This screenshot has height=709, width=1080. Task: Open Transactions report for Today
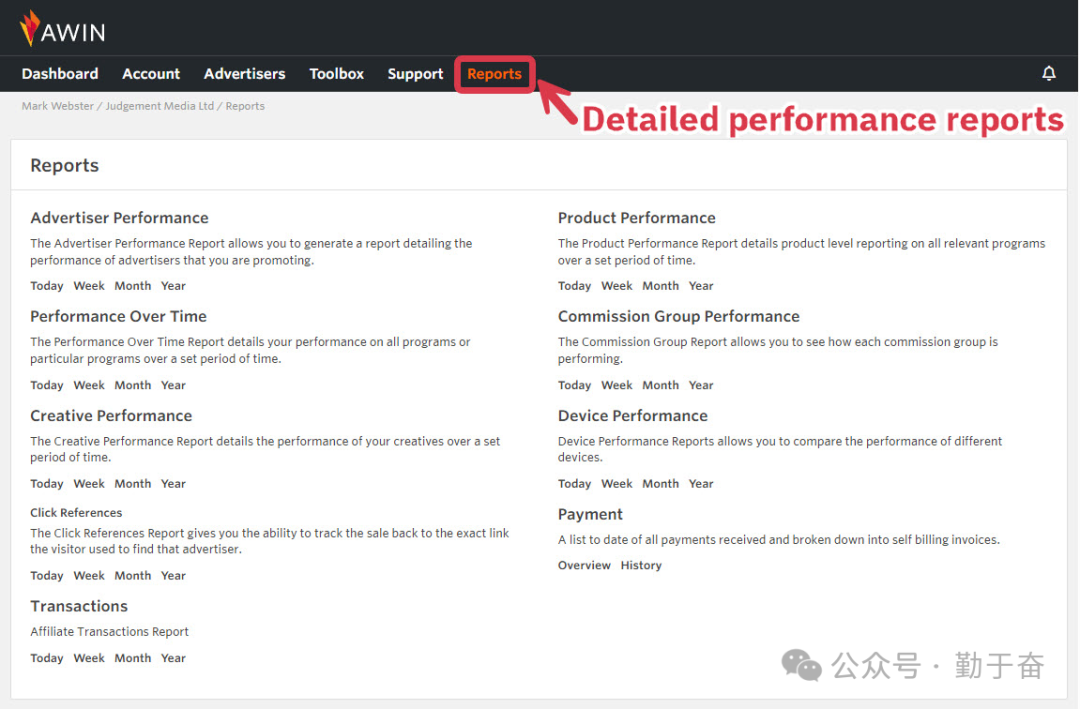tap(47, 658)
